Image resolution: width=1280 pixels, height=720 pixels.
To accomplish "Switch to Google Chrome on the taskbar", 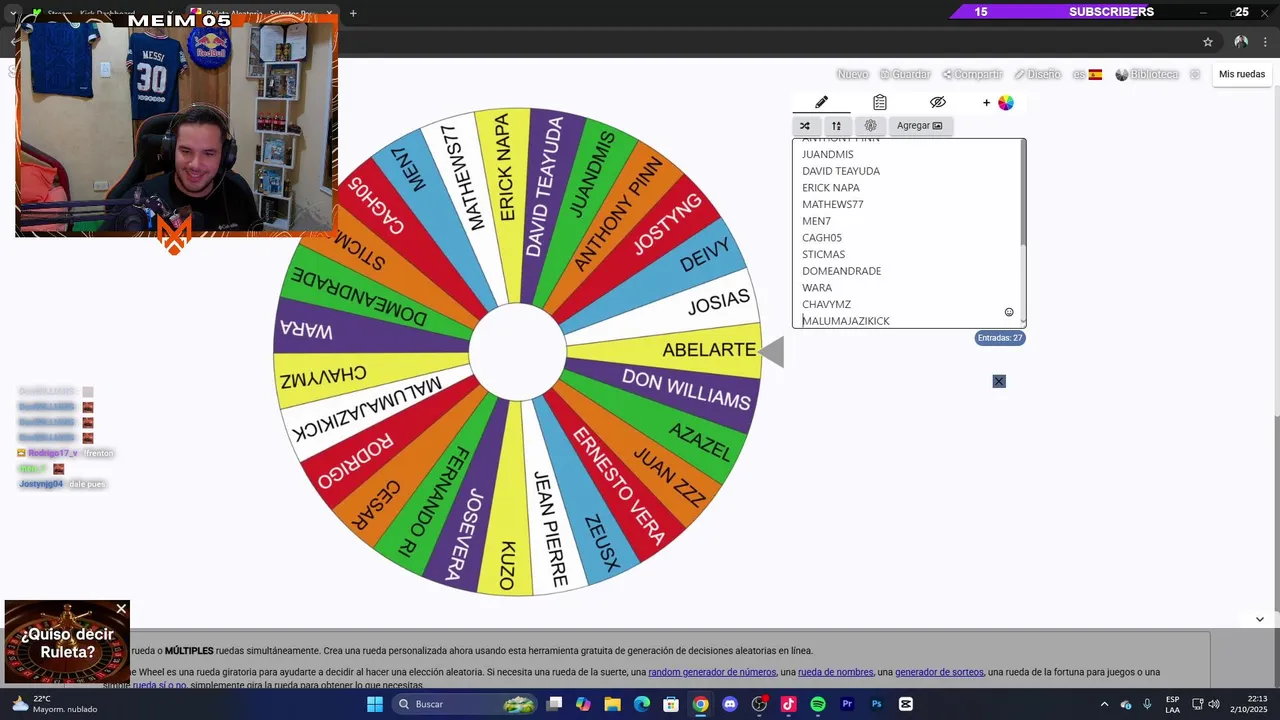I will pos(701,704).
